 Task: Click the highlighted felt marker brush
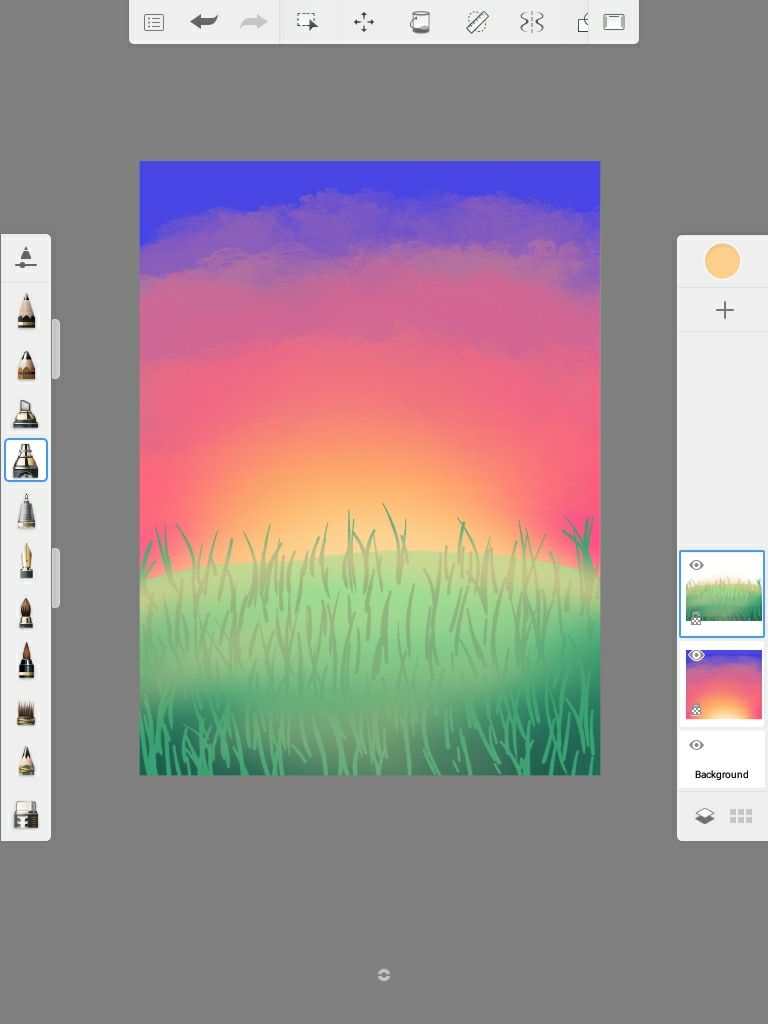[26, 460]
